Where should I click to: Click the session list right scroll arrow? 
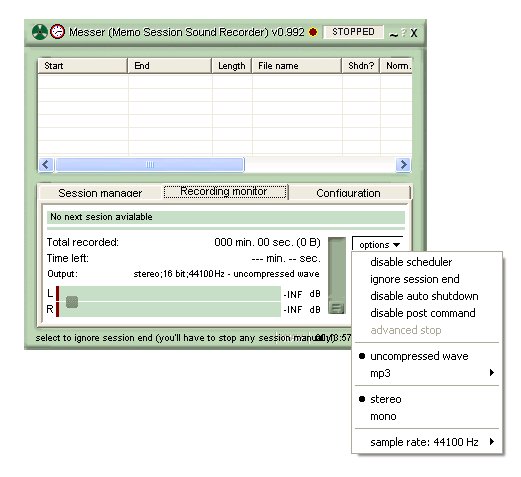pos(403,165)
